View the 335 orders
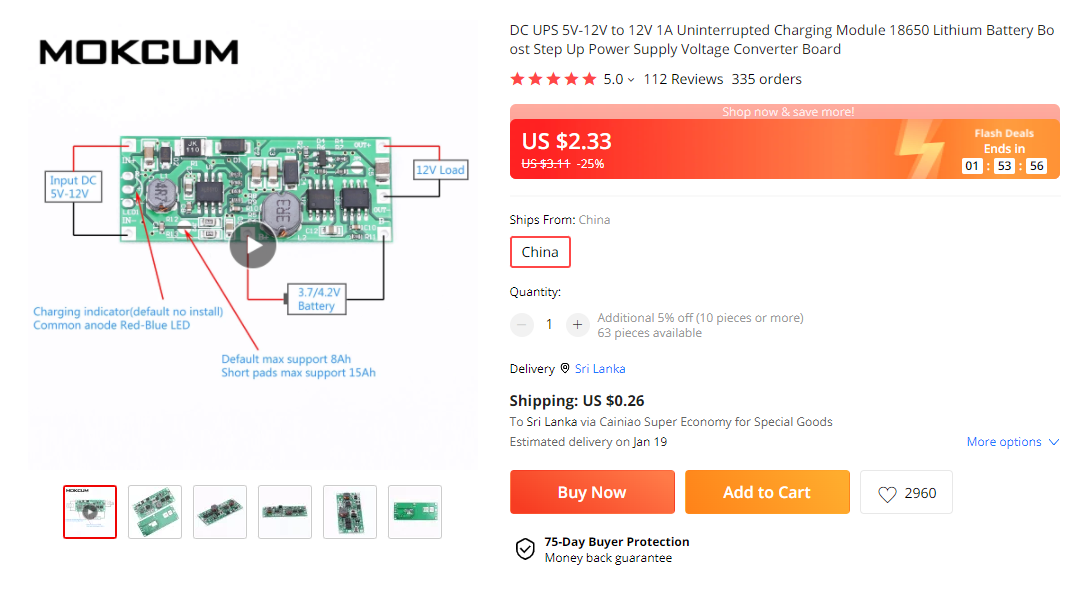Image resolution: width=1086 pixels, height=604 pixels. pyautogui.click(x=767, y=78)
